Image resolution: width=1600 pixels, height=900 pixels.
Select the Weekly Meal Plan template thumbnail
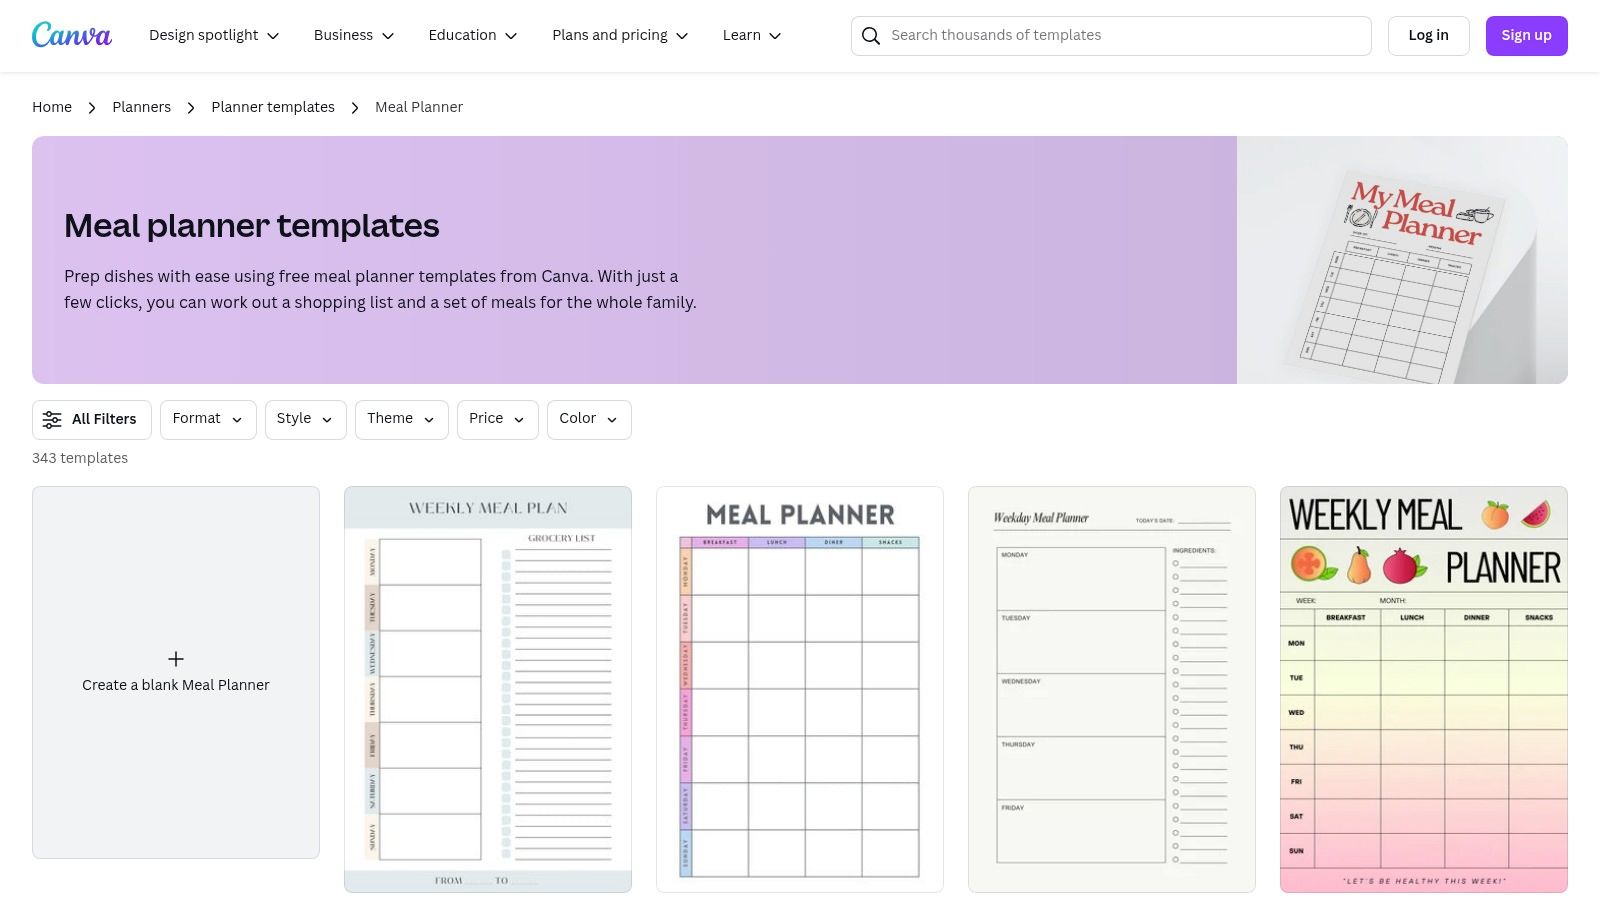click(x=487, y=688)
